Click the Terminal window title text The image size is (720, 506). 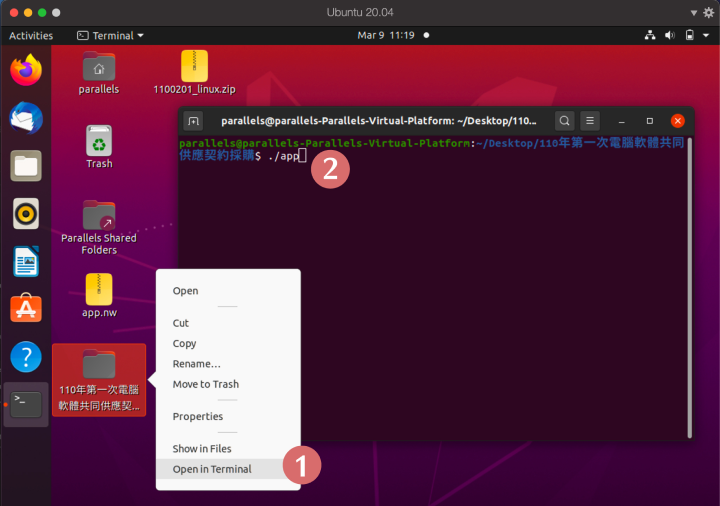[x=378, y=121]
